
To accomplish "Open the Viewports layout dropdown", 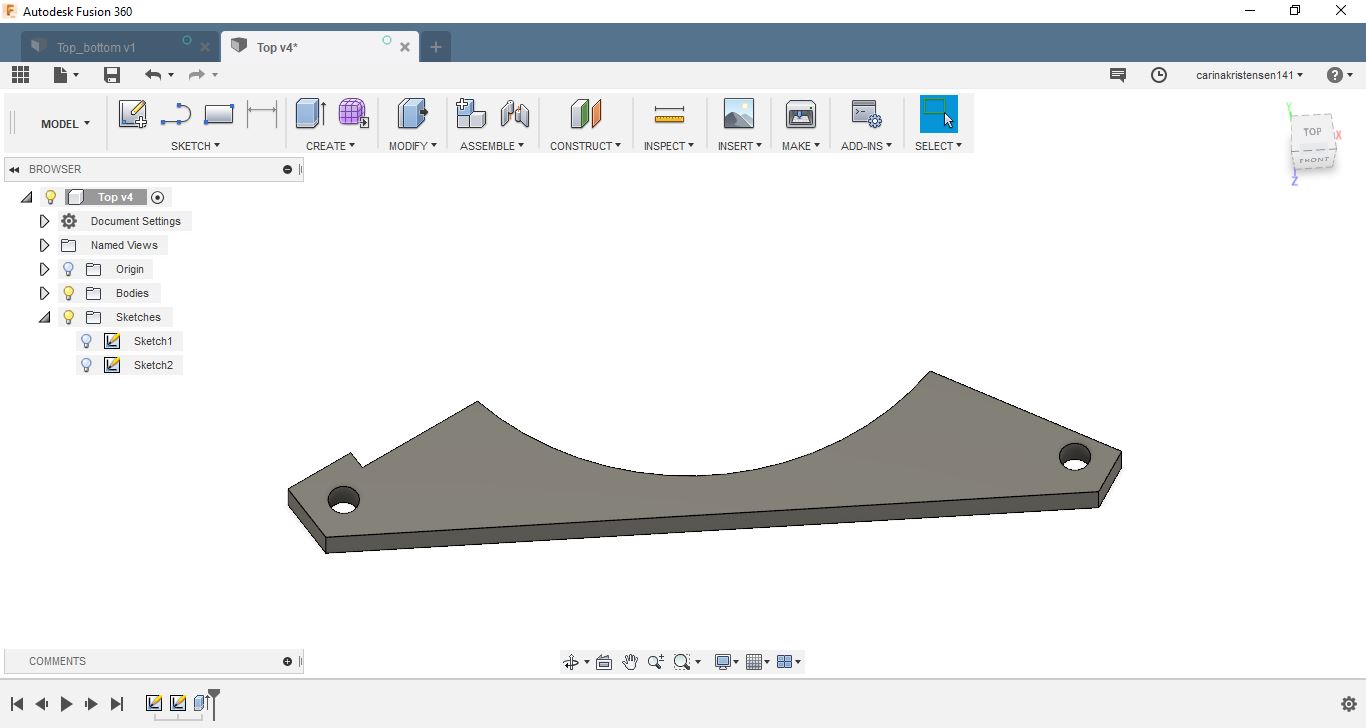I will [789, 662].
